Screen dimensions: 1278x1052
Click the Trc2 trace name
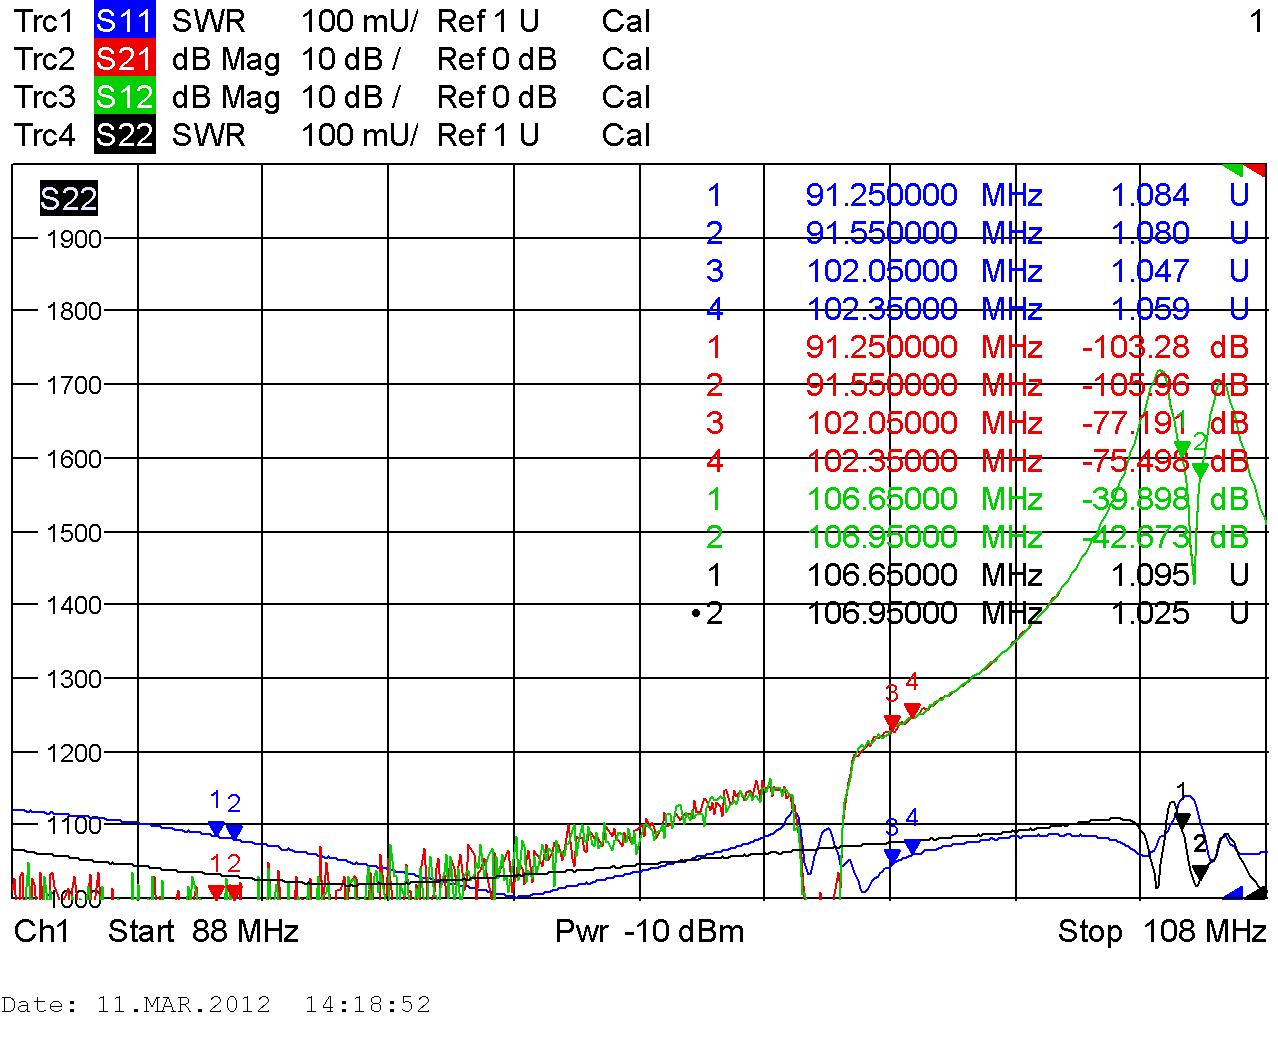(x=45, y=59)
